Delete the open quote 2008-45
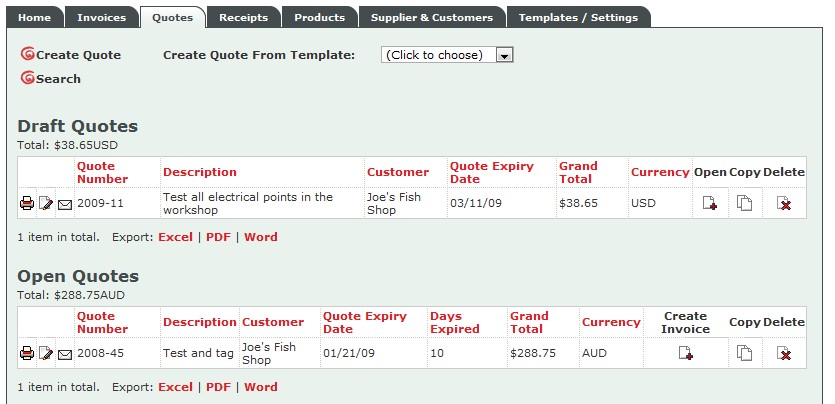The height and width of the screenshot is (404, 835). coord(784,353)
